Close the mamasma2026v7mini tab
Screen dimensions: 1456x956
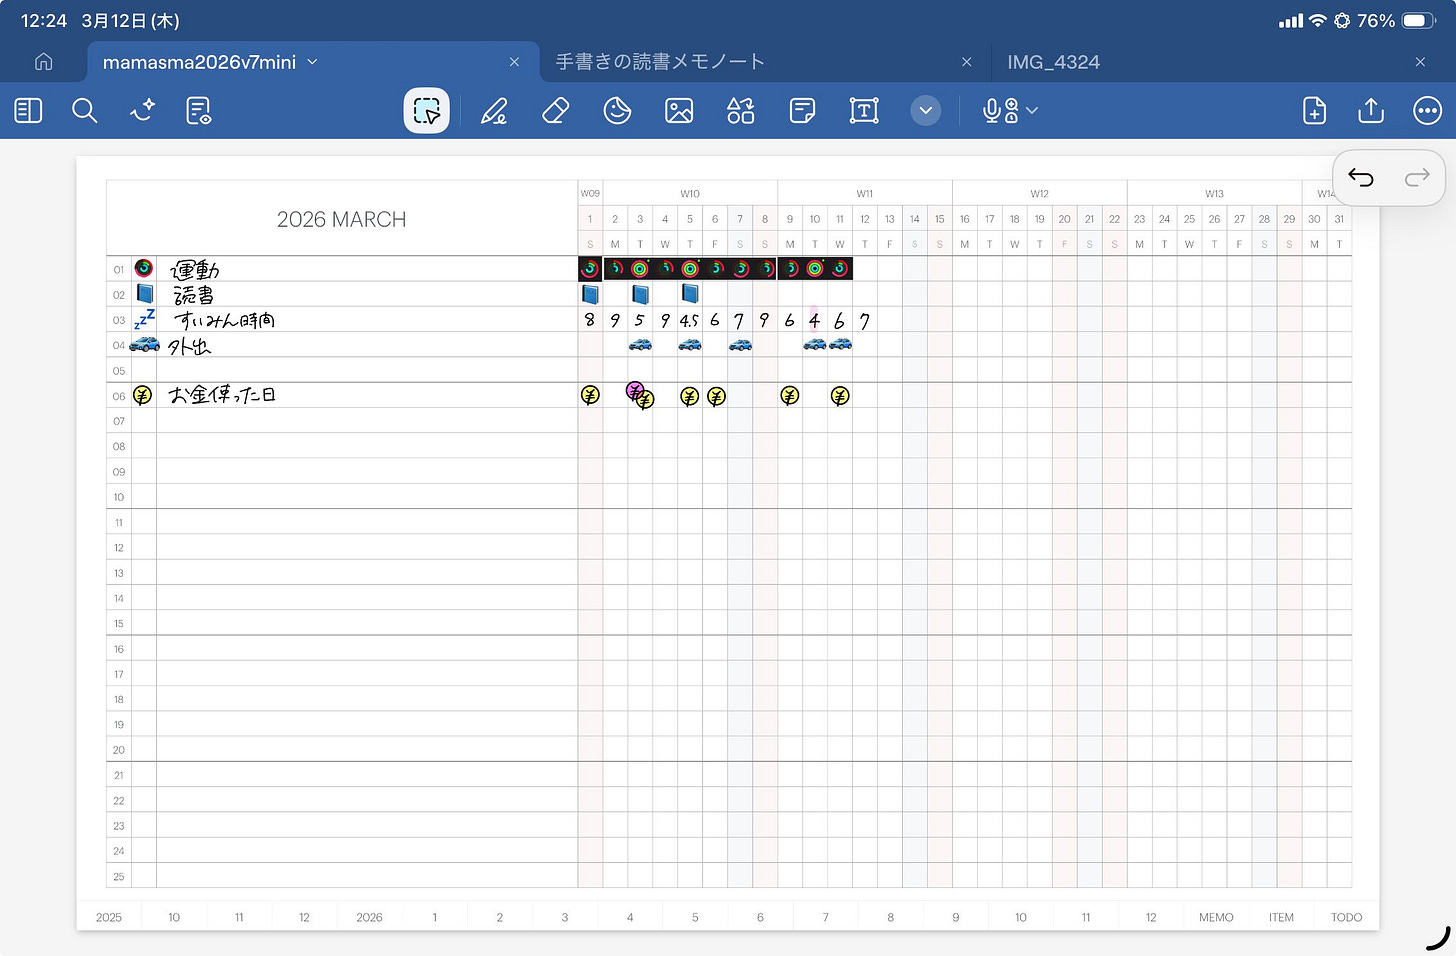click(x=514, y=62)
